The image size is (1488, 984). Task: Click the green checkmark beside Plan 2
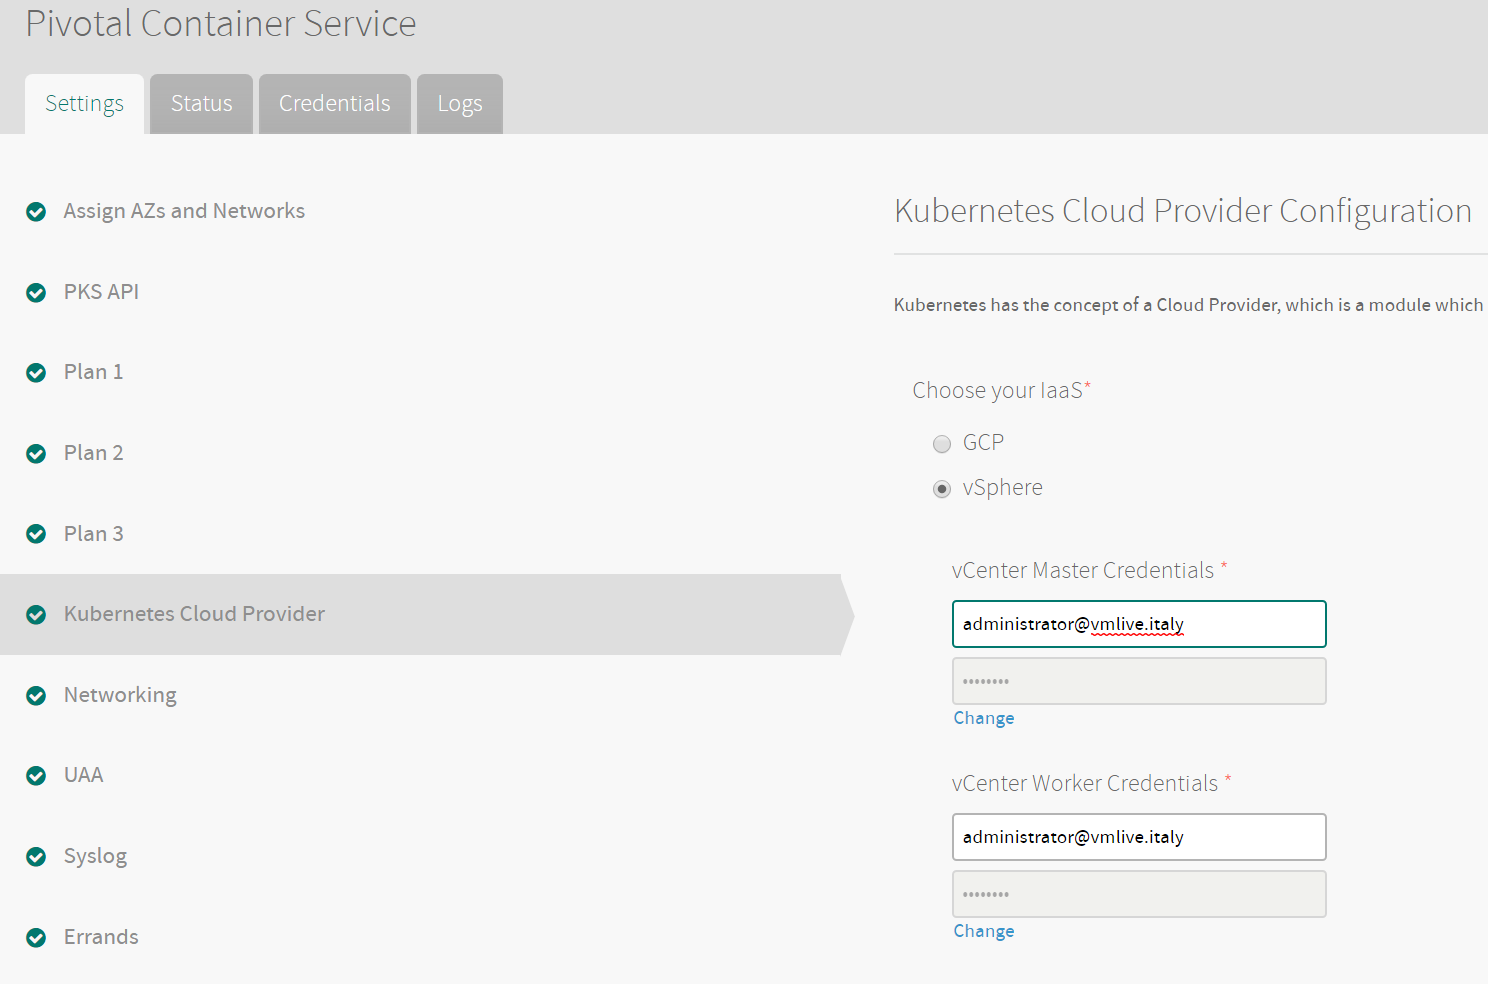point(36,454)
